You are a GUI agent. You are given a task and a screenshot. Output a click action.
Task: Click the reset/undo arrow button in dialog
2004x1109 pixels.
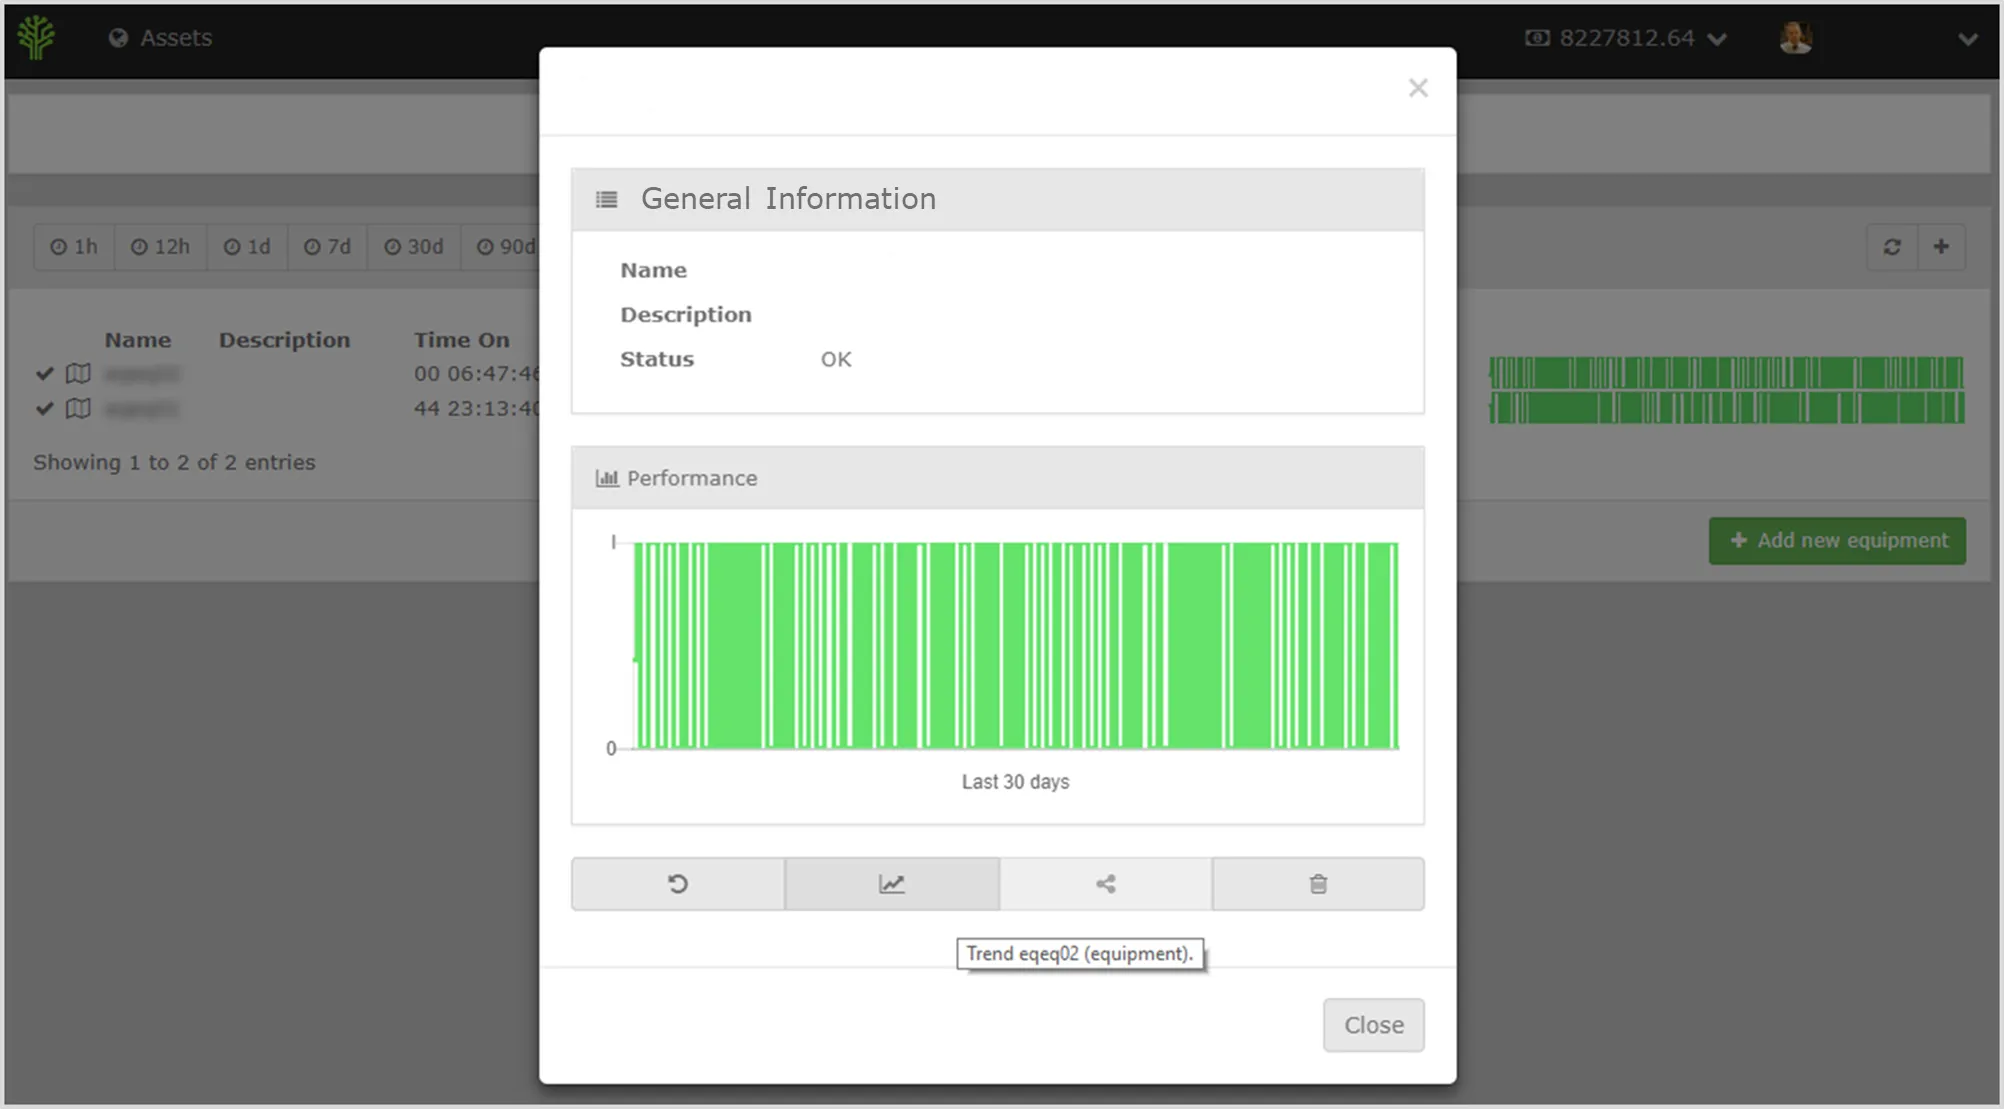[678, 884]
